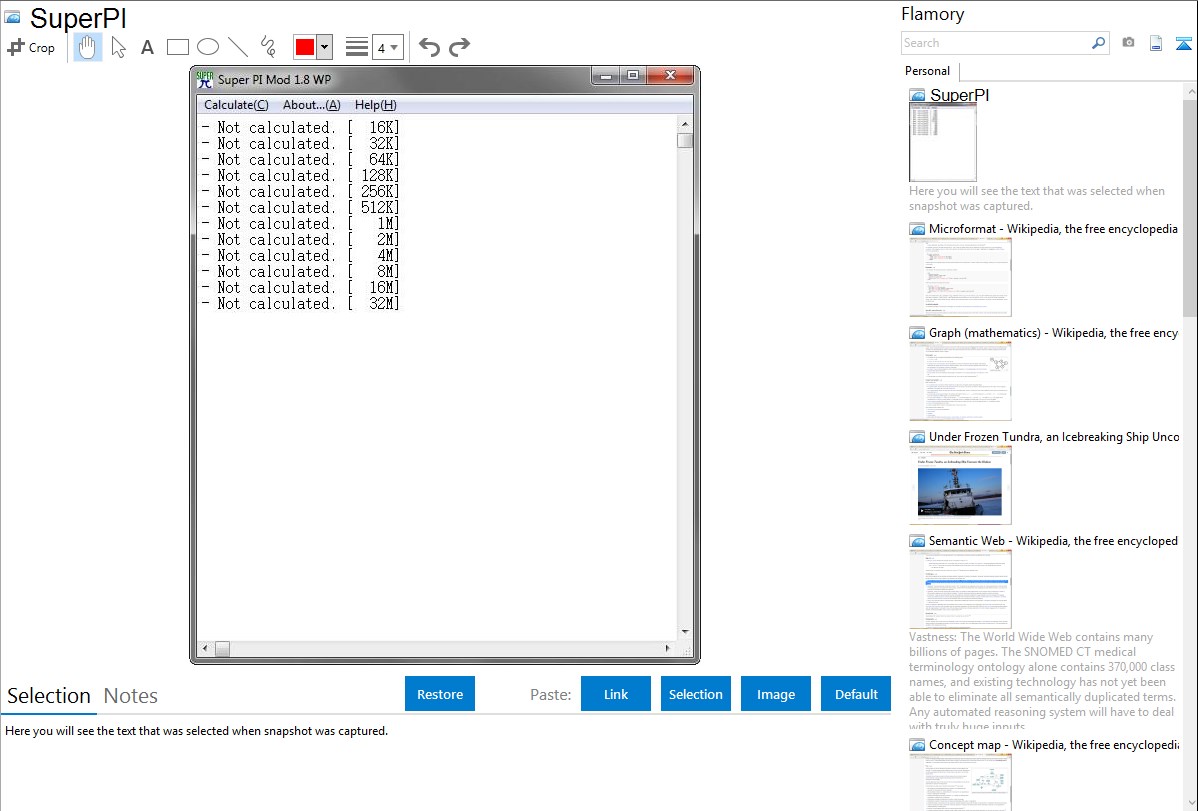Screen dimensions: 1198x811
Task: Click the Paste Image button
Action: tap(775, 694)
